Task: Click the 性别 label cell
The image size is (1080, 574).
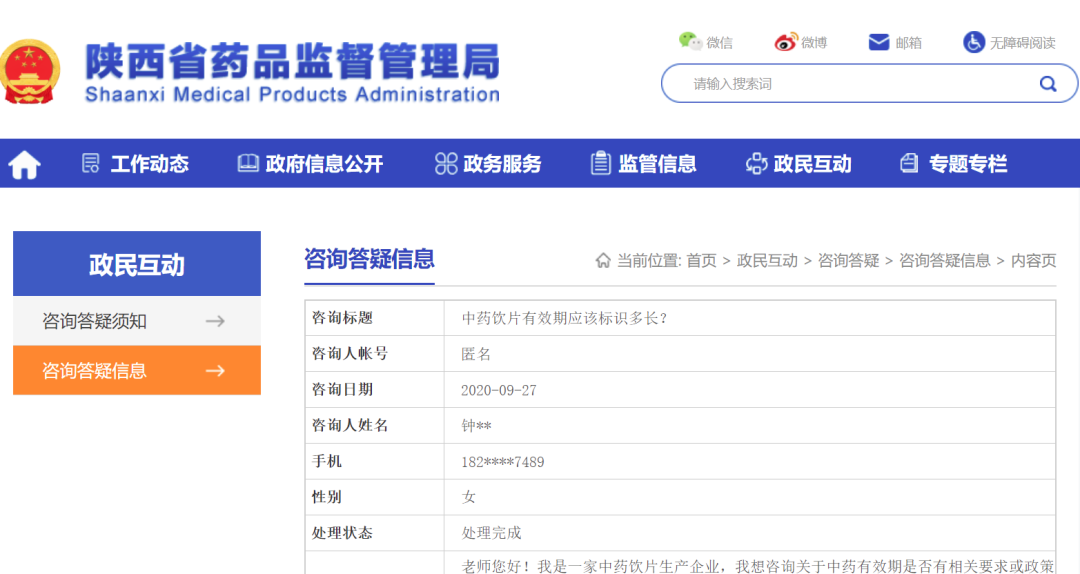Action: (x=375, y=497)
